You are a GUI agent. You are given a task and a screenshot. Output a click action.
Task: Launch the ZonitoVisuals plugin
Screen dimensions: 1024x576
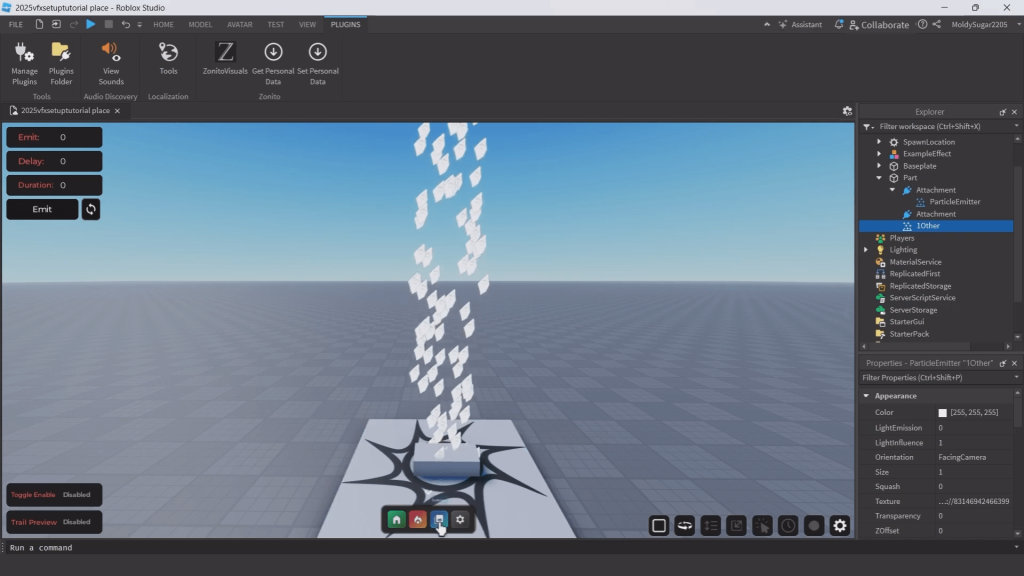225,59
